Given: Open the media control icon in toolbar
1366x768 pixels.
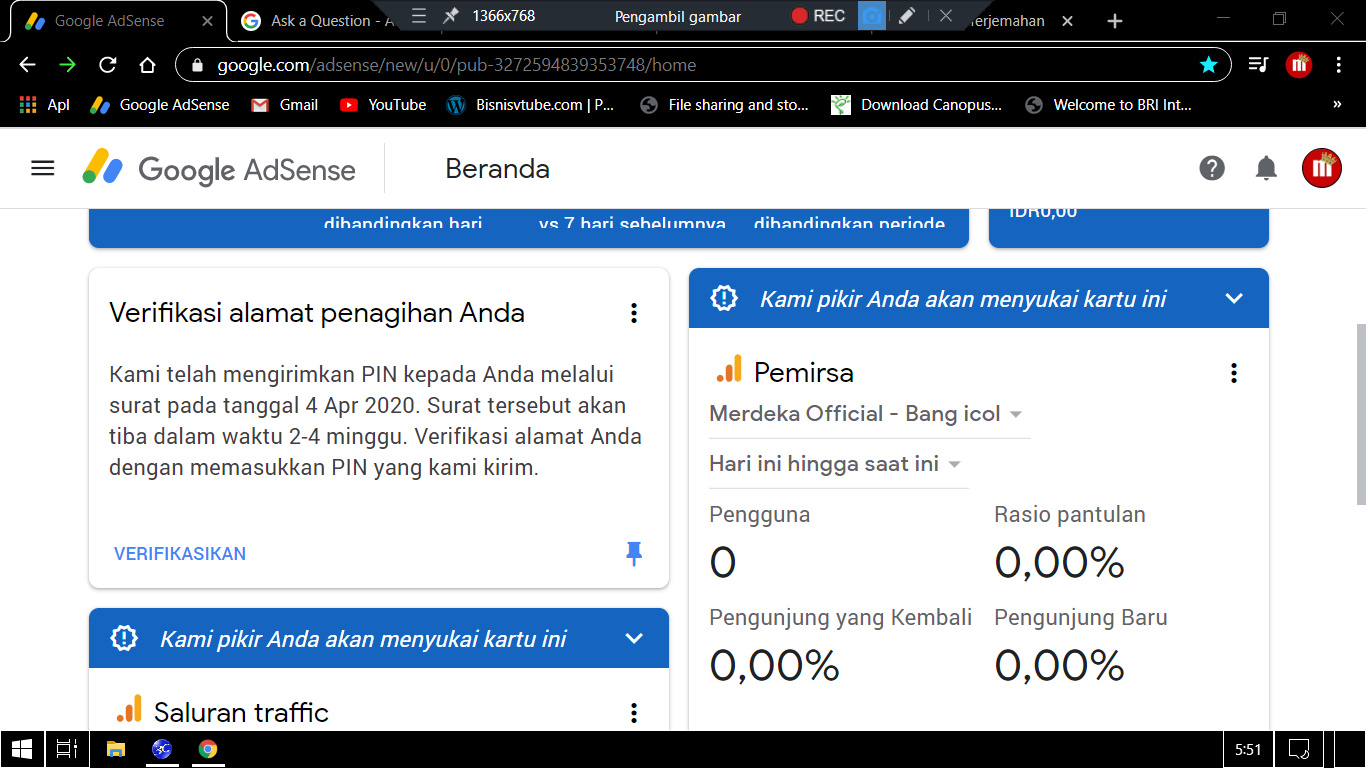Looking at the screenshot, I should [x=1258, y=65].
